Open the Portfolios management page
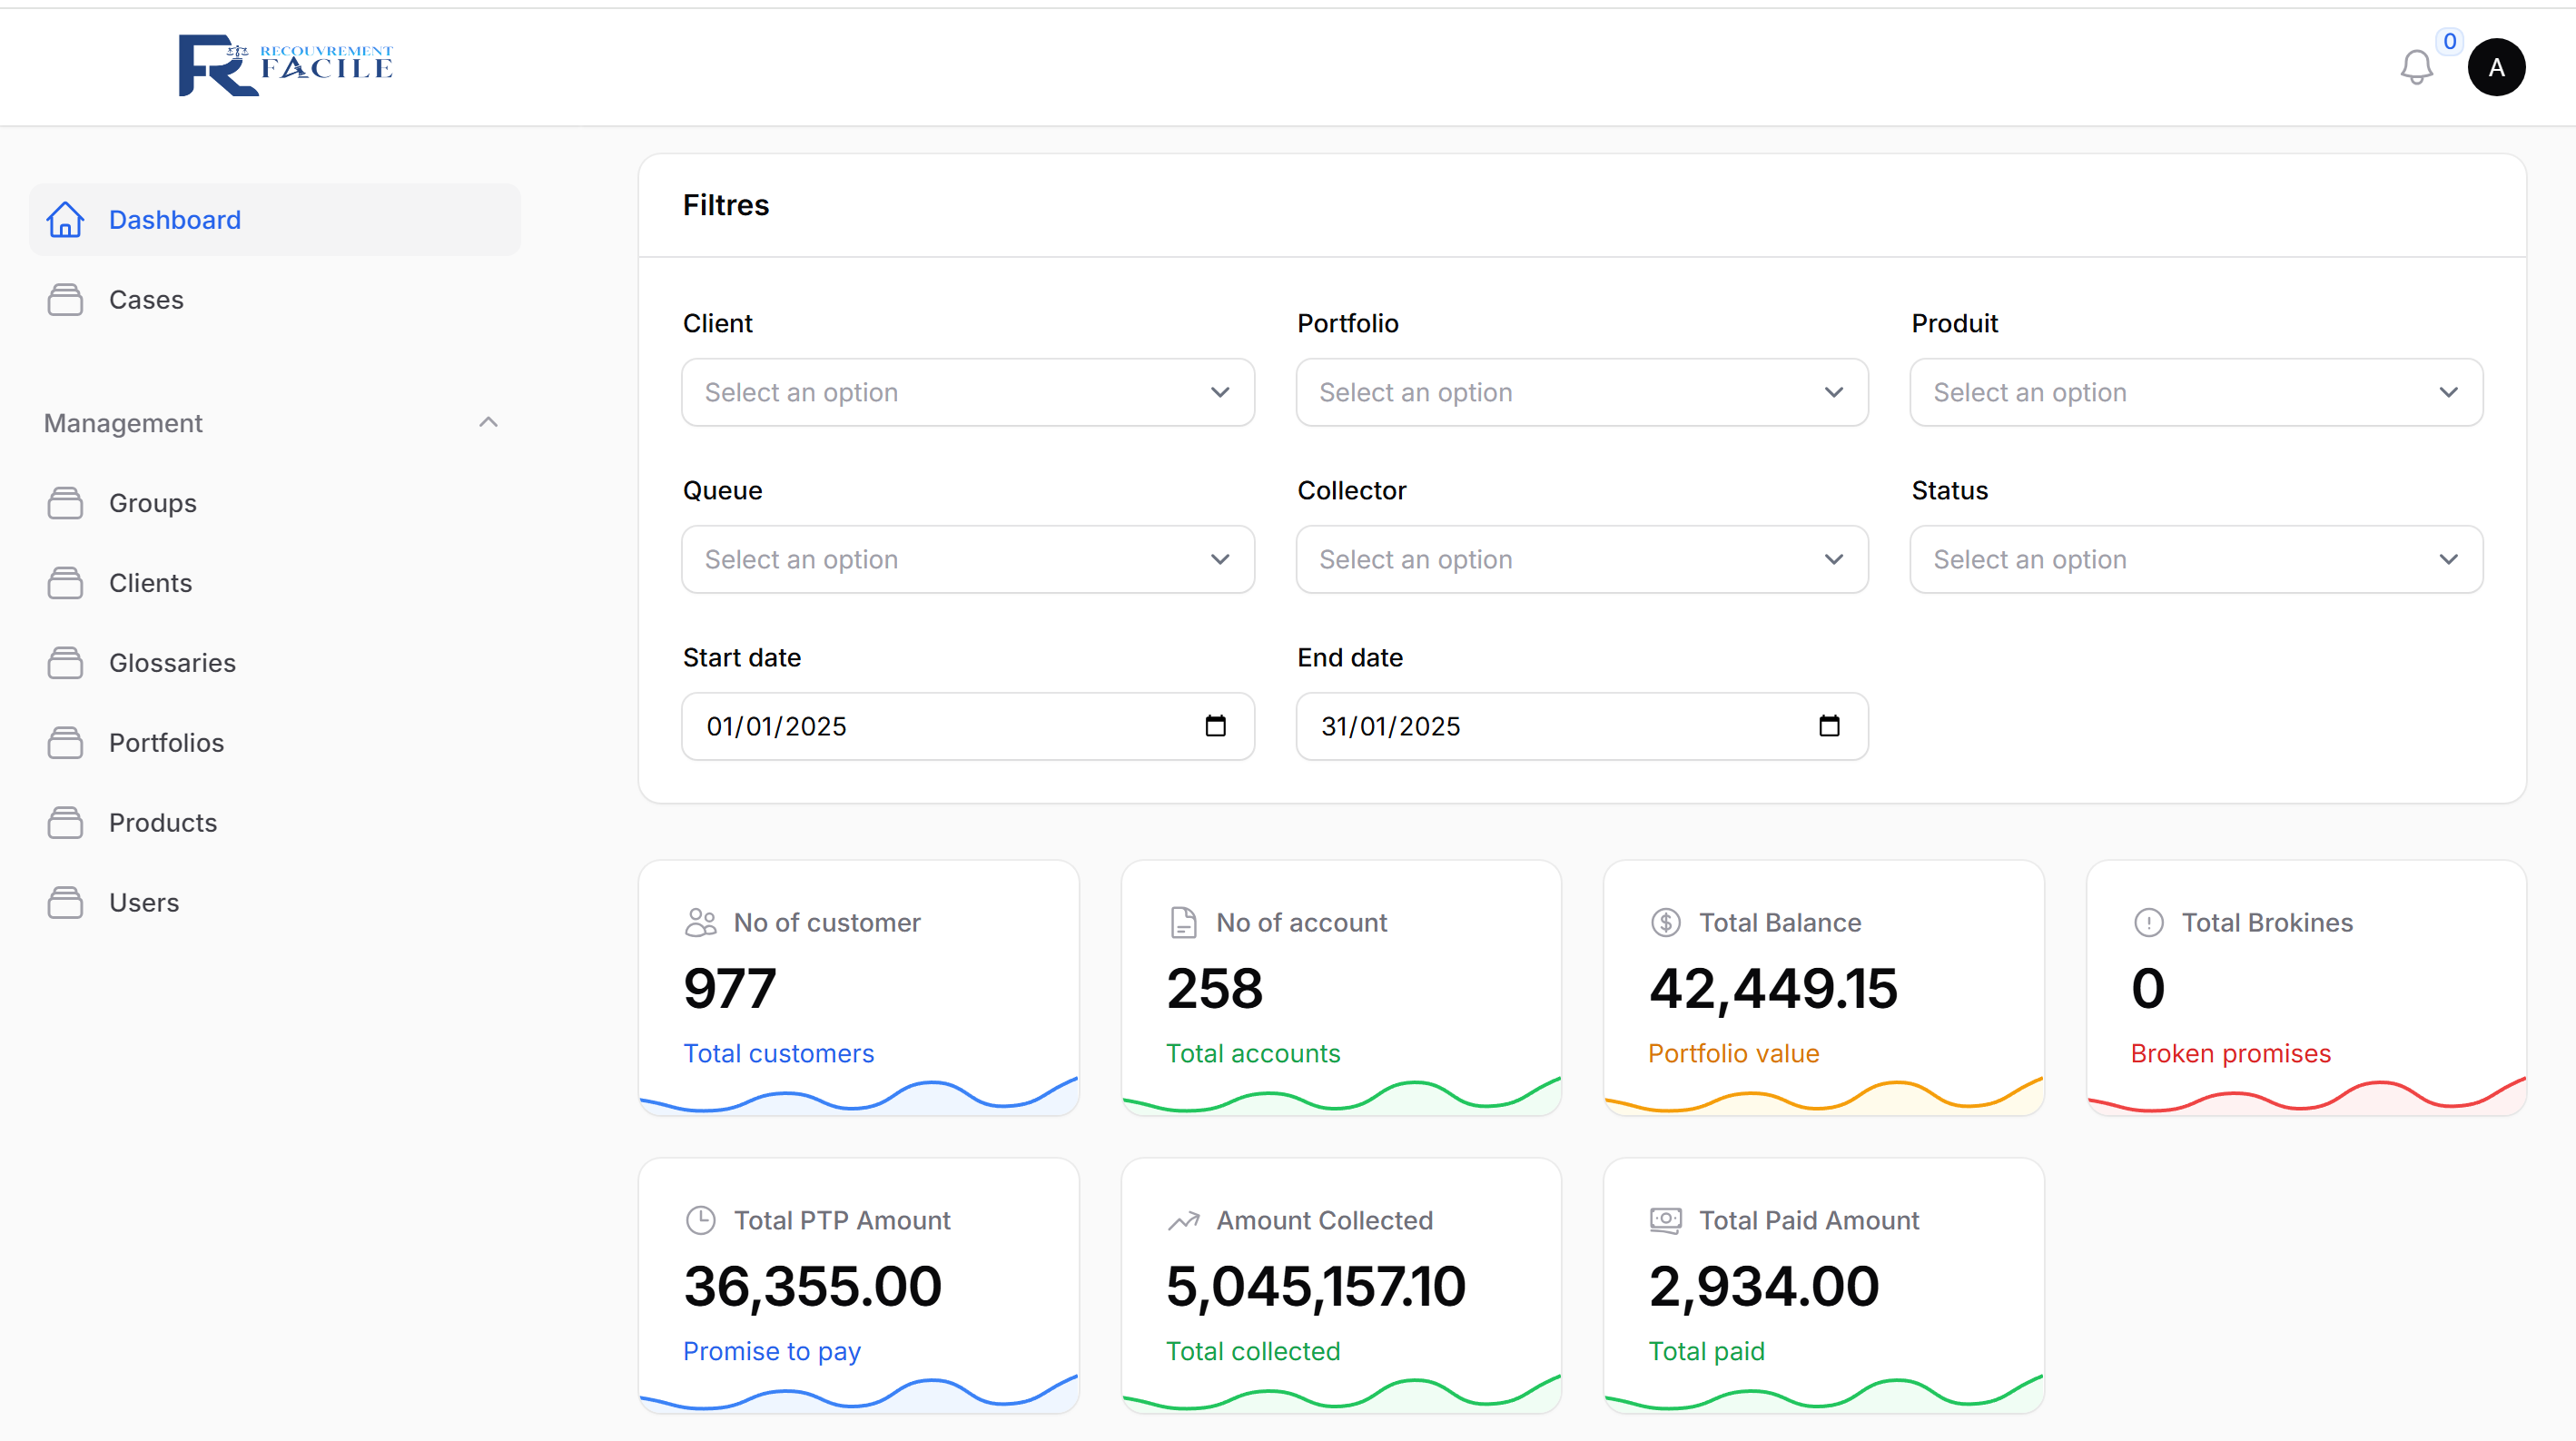2576x1441 pixels. pyautogui.click(x=166, y=743)
